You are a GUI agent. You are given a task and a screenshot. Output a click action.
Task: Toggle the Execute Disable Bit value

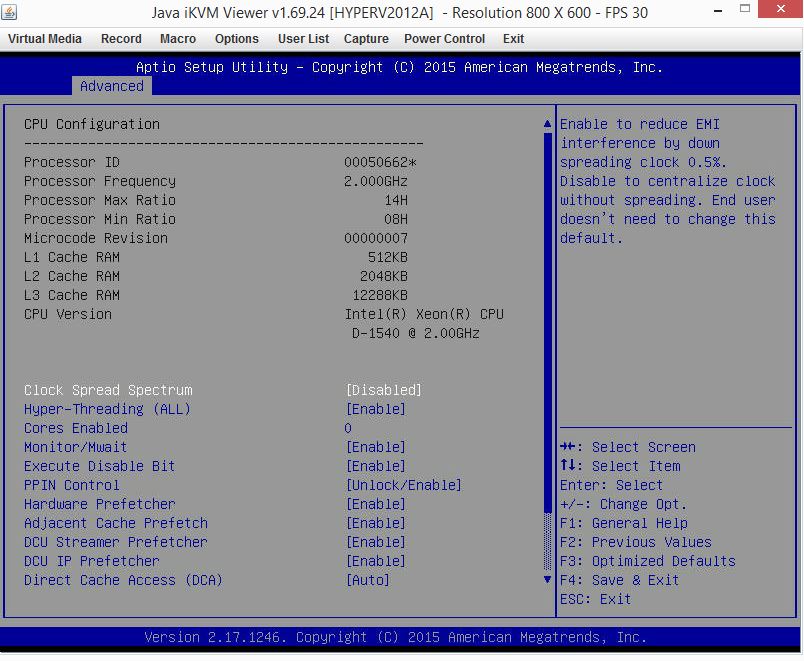pyautogui.click(x=376, y=466)
